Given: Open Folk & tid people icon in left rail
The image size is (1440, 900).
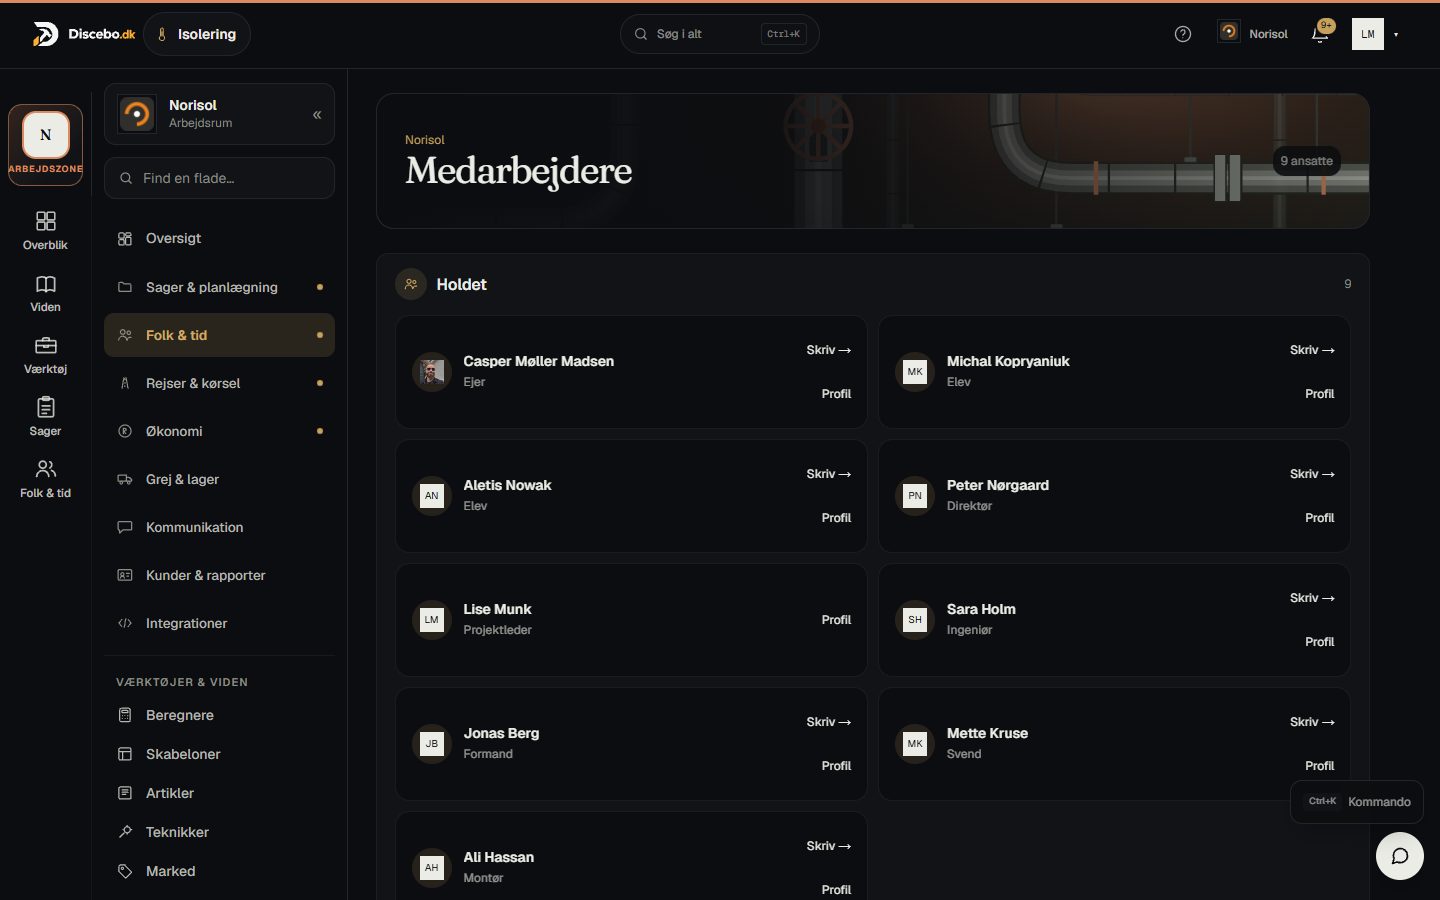Looking at the screenshot, I should click(45, 479).
